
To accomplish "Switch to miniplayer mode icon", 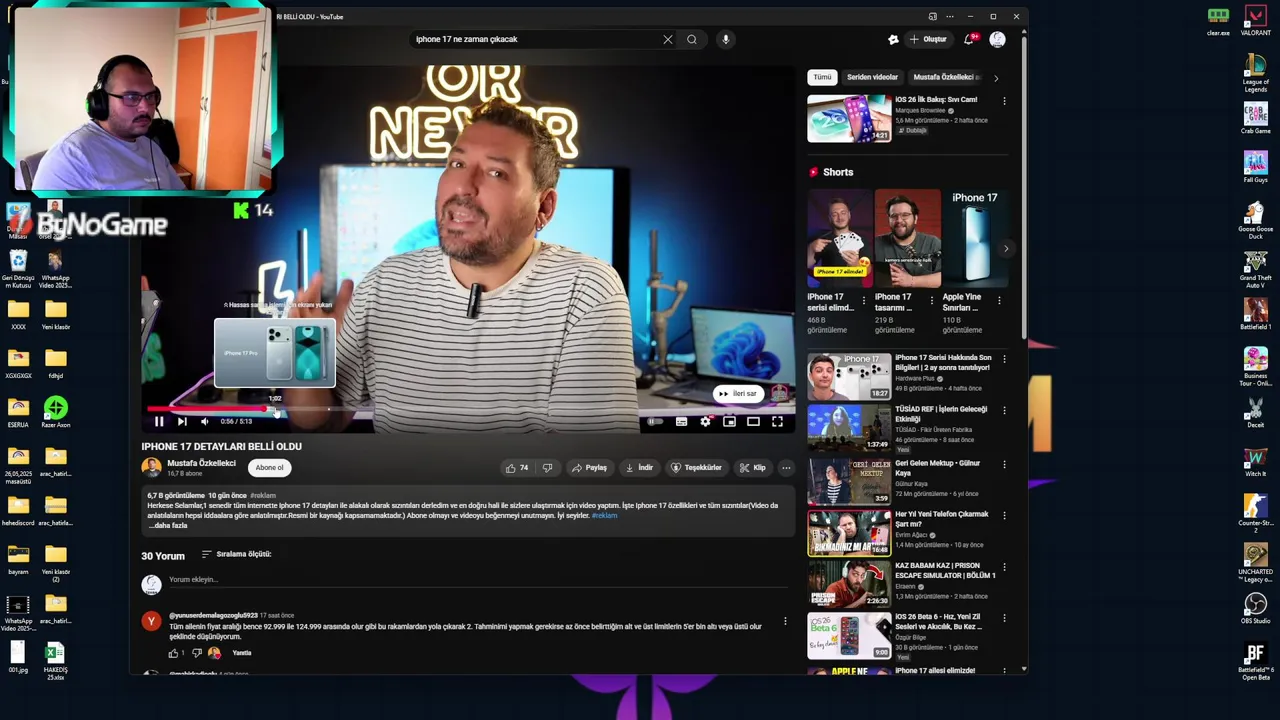I will point(729,422).
